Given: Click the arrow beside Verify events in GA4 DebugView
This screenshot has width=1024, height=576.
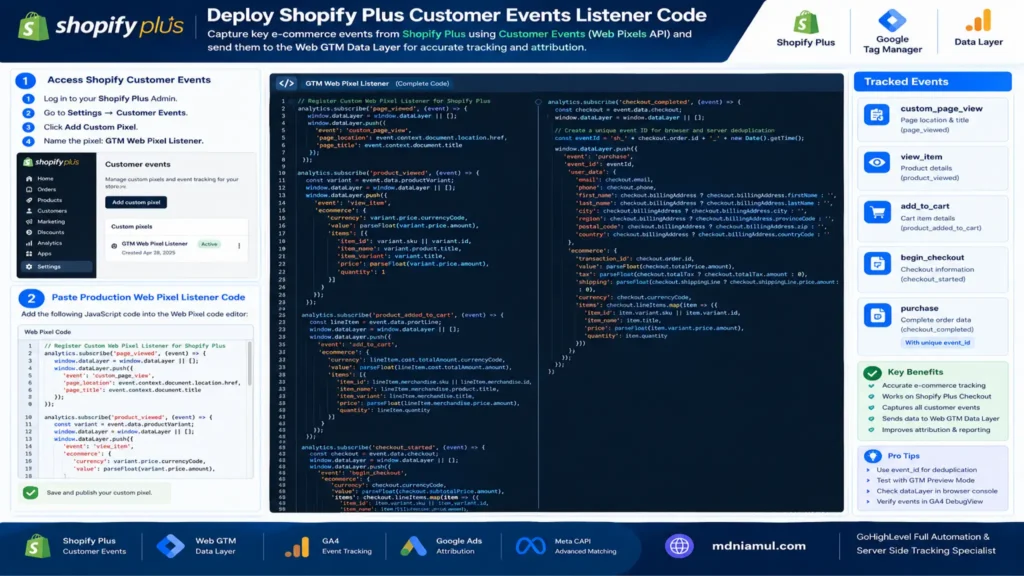Looking at the screenshot, I should (x=869, y=502).
